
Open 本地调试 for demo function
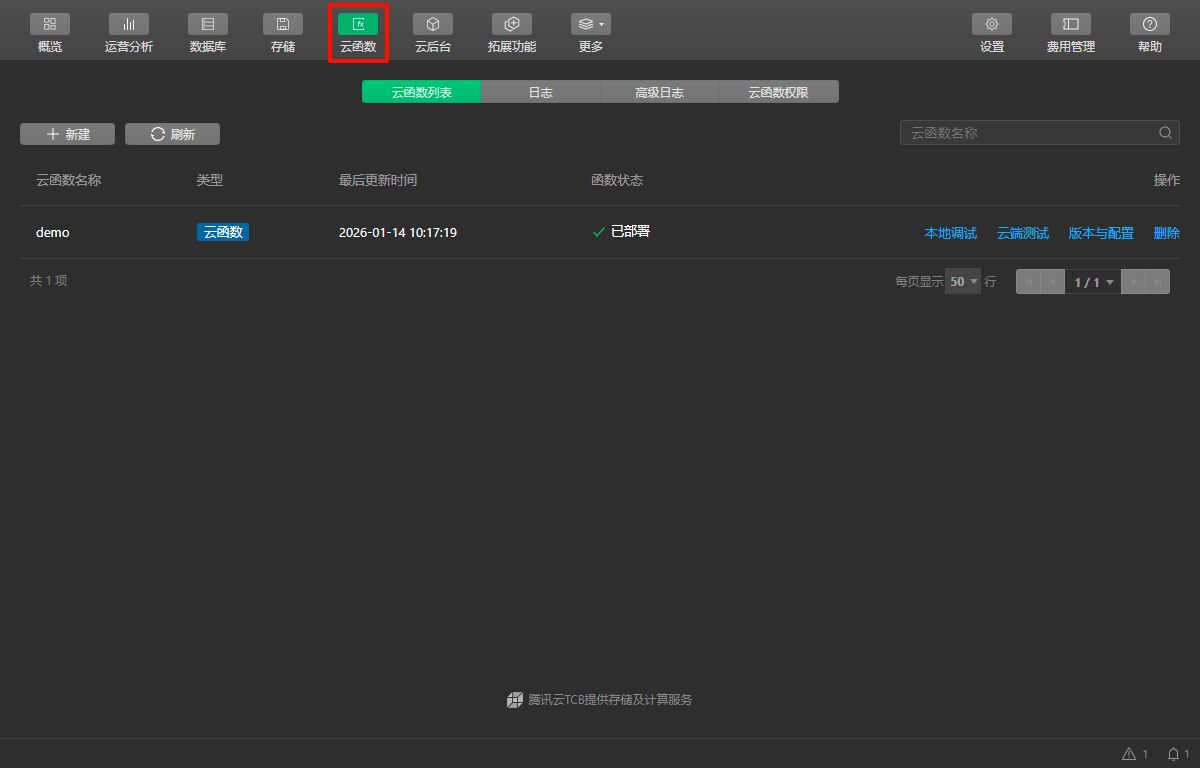[950, 233]
